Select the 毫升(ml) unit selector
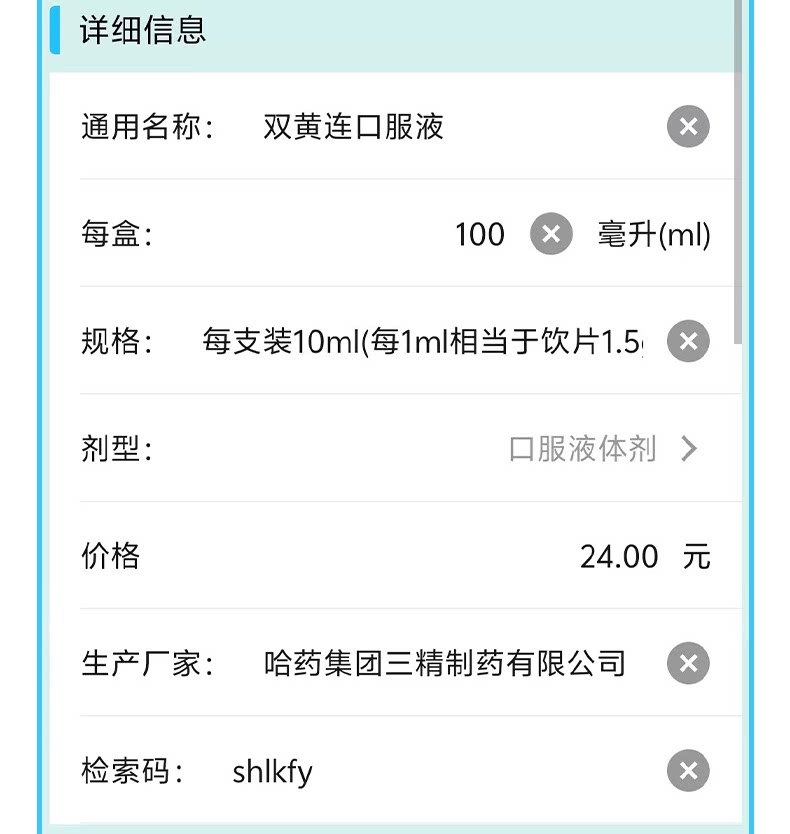Image resolution: width=790 pixels, height=834 pixels. 654,234
